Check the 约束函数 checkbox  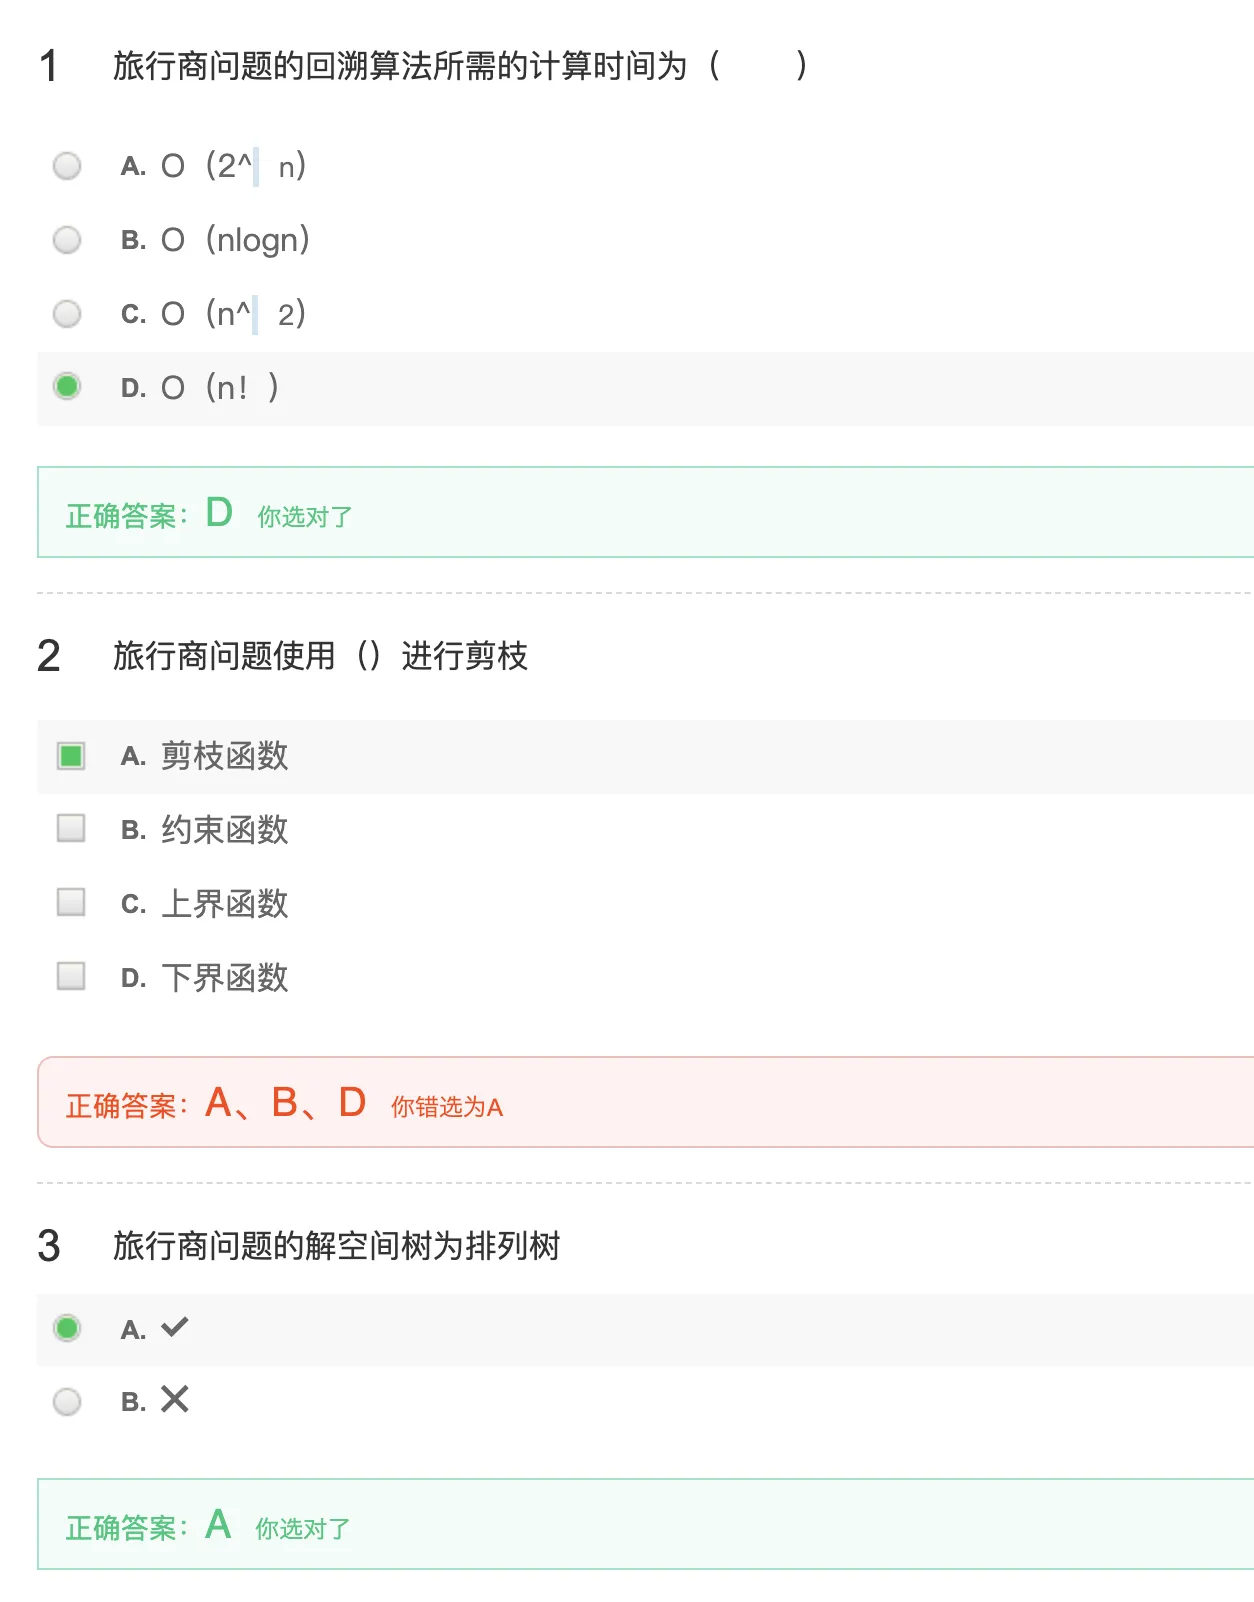[71, 828]
